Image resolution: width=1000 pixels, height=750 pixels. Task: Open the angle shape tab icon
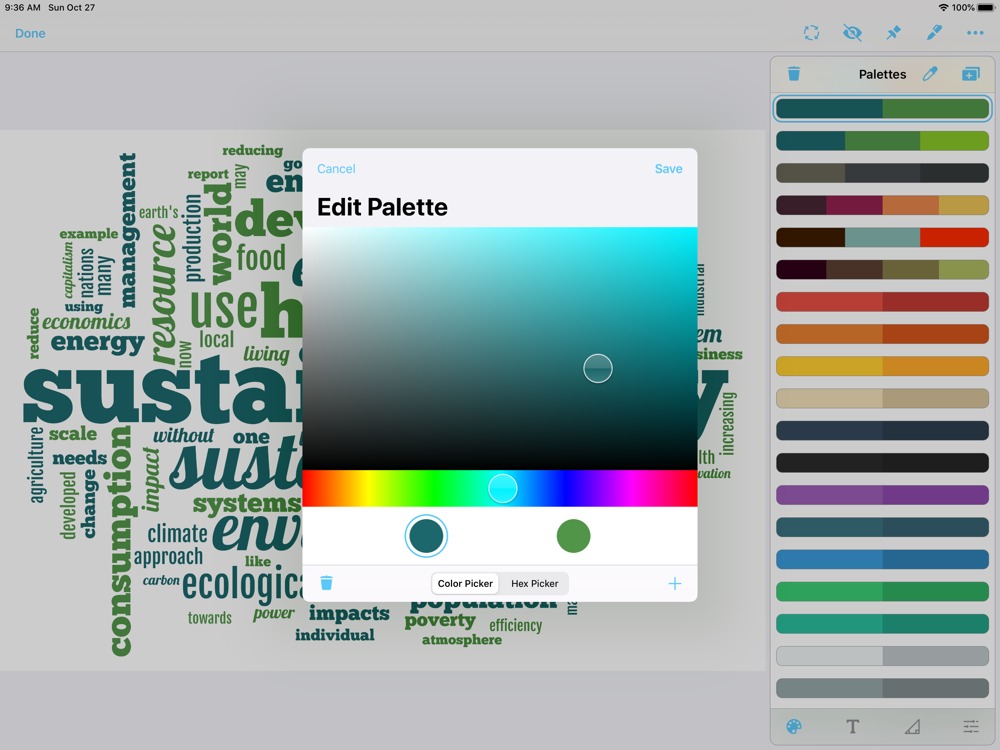pyautogui.click(x=912, y=726)
